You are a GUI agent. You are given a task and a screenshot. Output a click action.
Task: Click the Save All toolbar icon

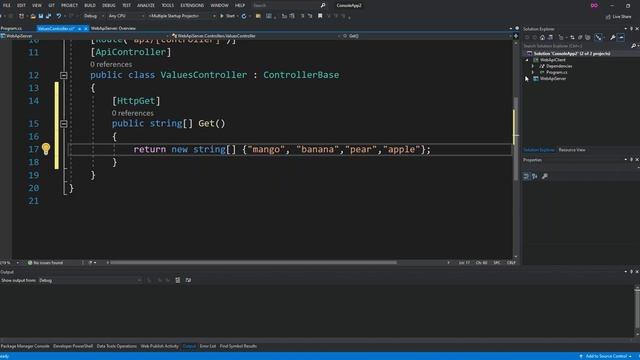pos(48,16)
